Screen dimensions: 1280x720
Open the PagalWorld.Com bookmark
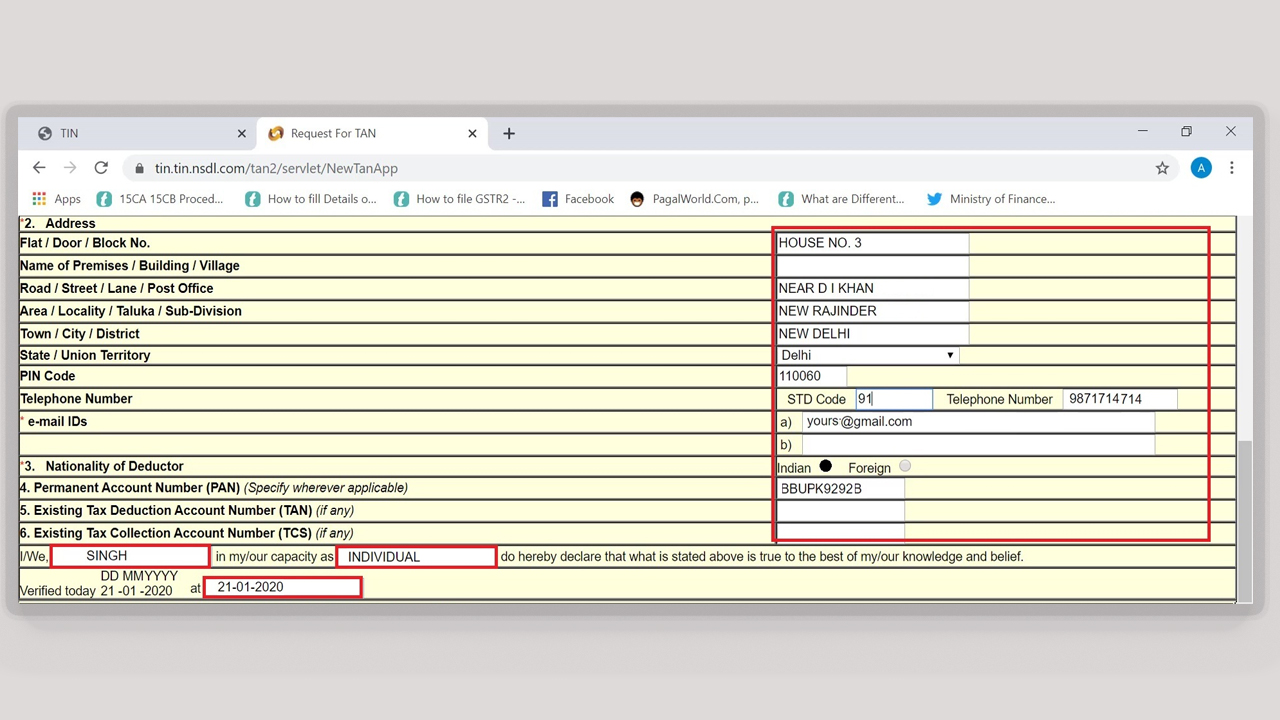pos(694,199)
